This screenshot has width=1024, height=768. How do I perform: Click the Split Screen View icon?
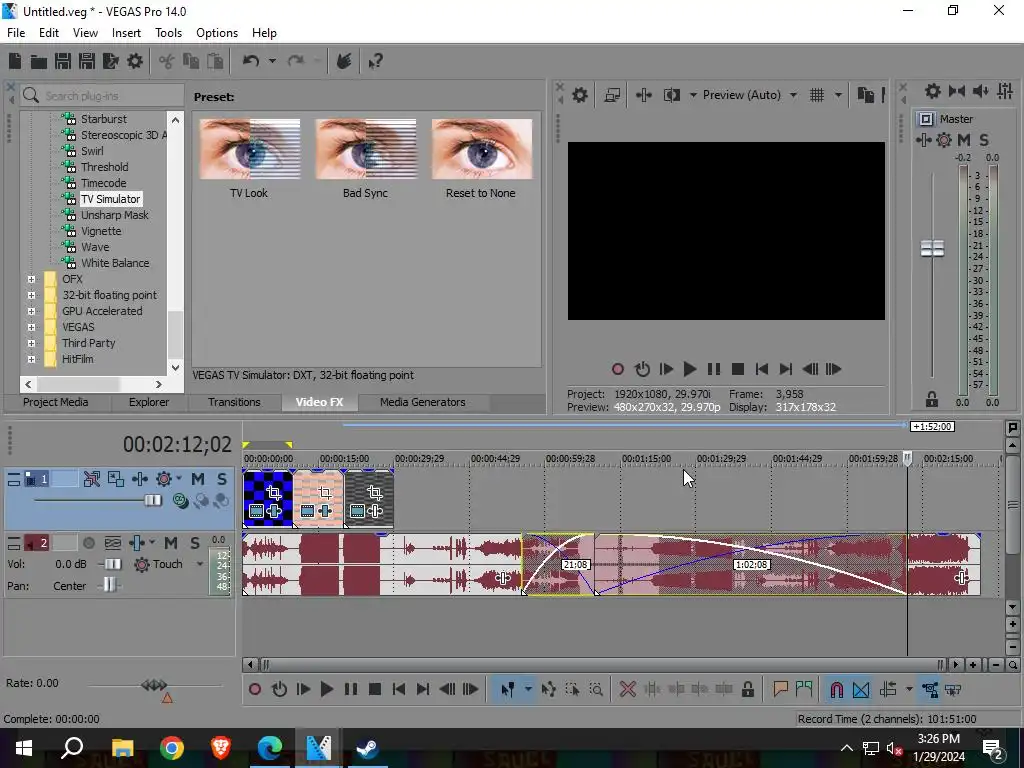pyautogui.click(x=672, y=95)
